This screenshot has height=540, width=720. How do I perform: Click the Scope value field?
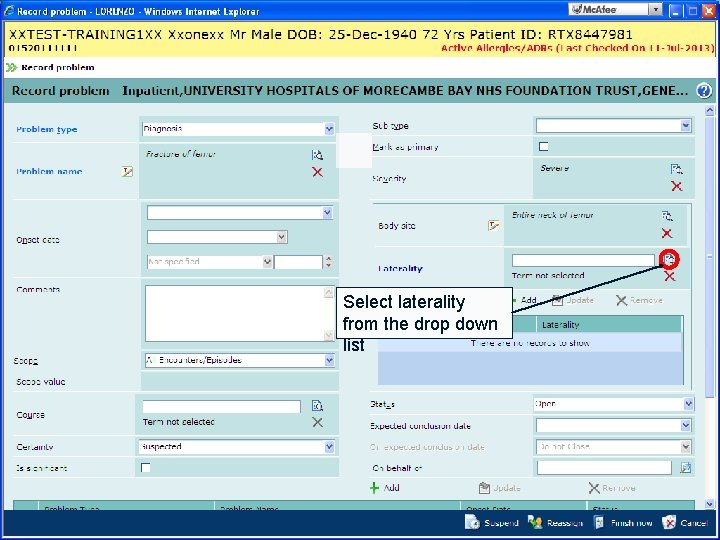(240, 382)
